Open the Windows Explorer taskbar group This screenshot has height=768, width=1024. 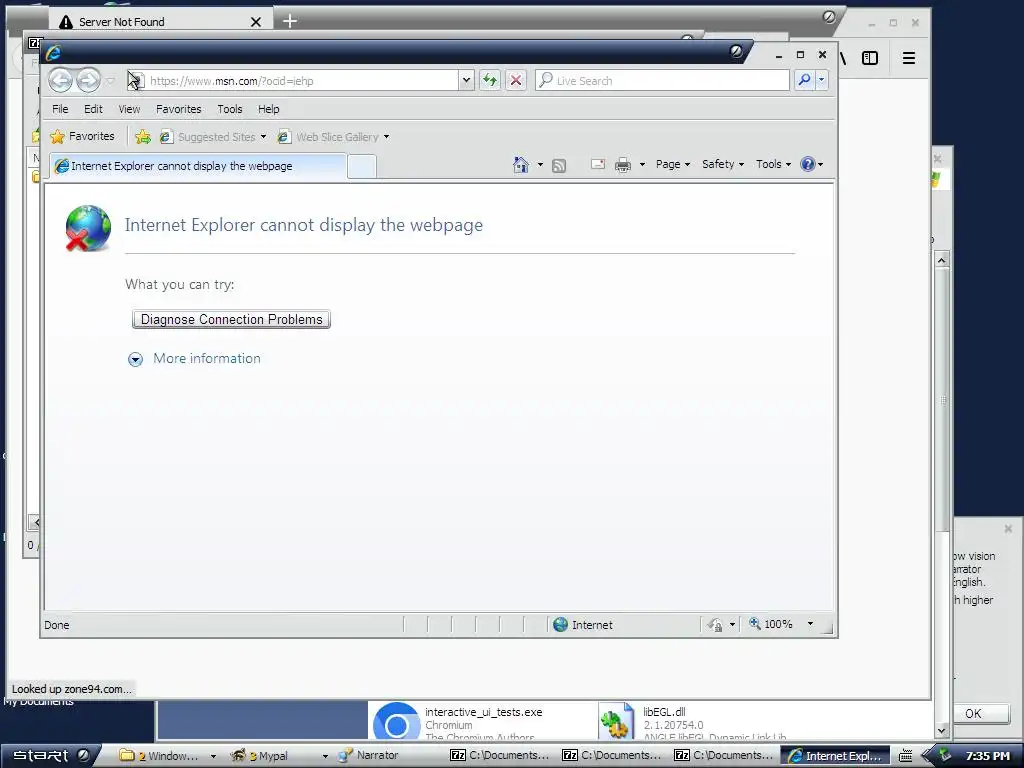168,756
